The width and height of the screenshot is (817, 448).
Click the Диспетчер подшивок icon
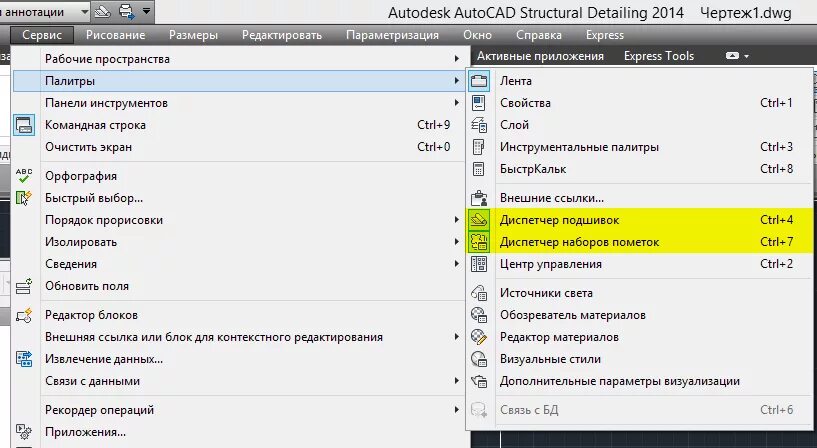click(x=479, y=220)
